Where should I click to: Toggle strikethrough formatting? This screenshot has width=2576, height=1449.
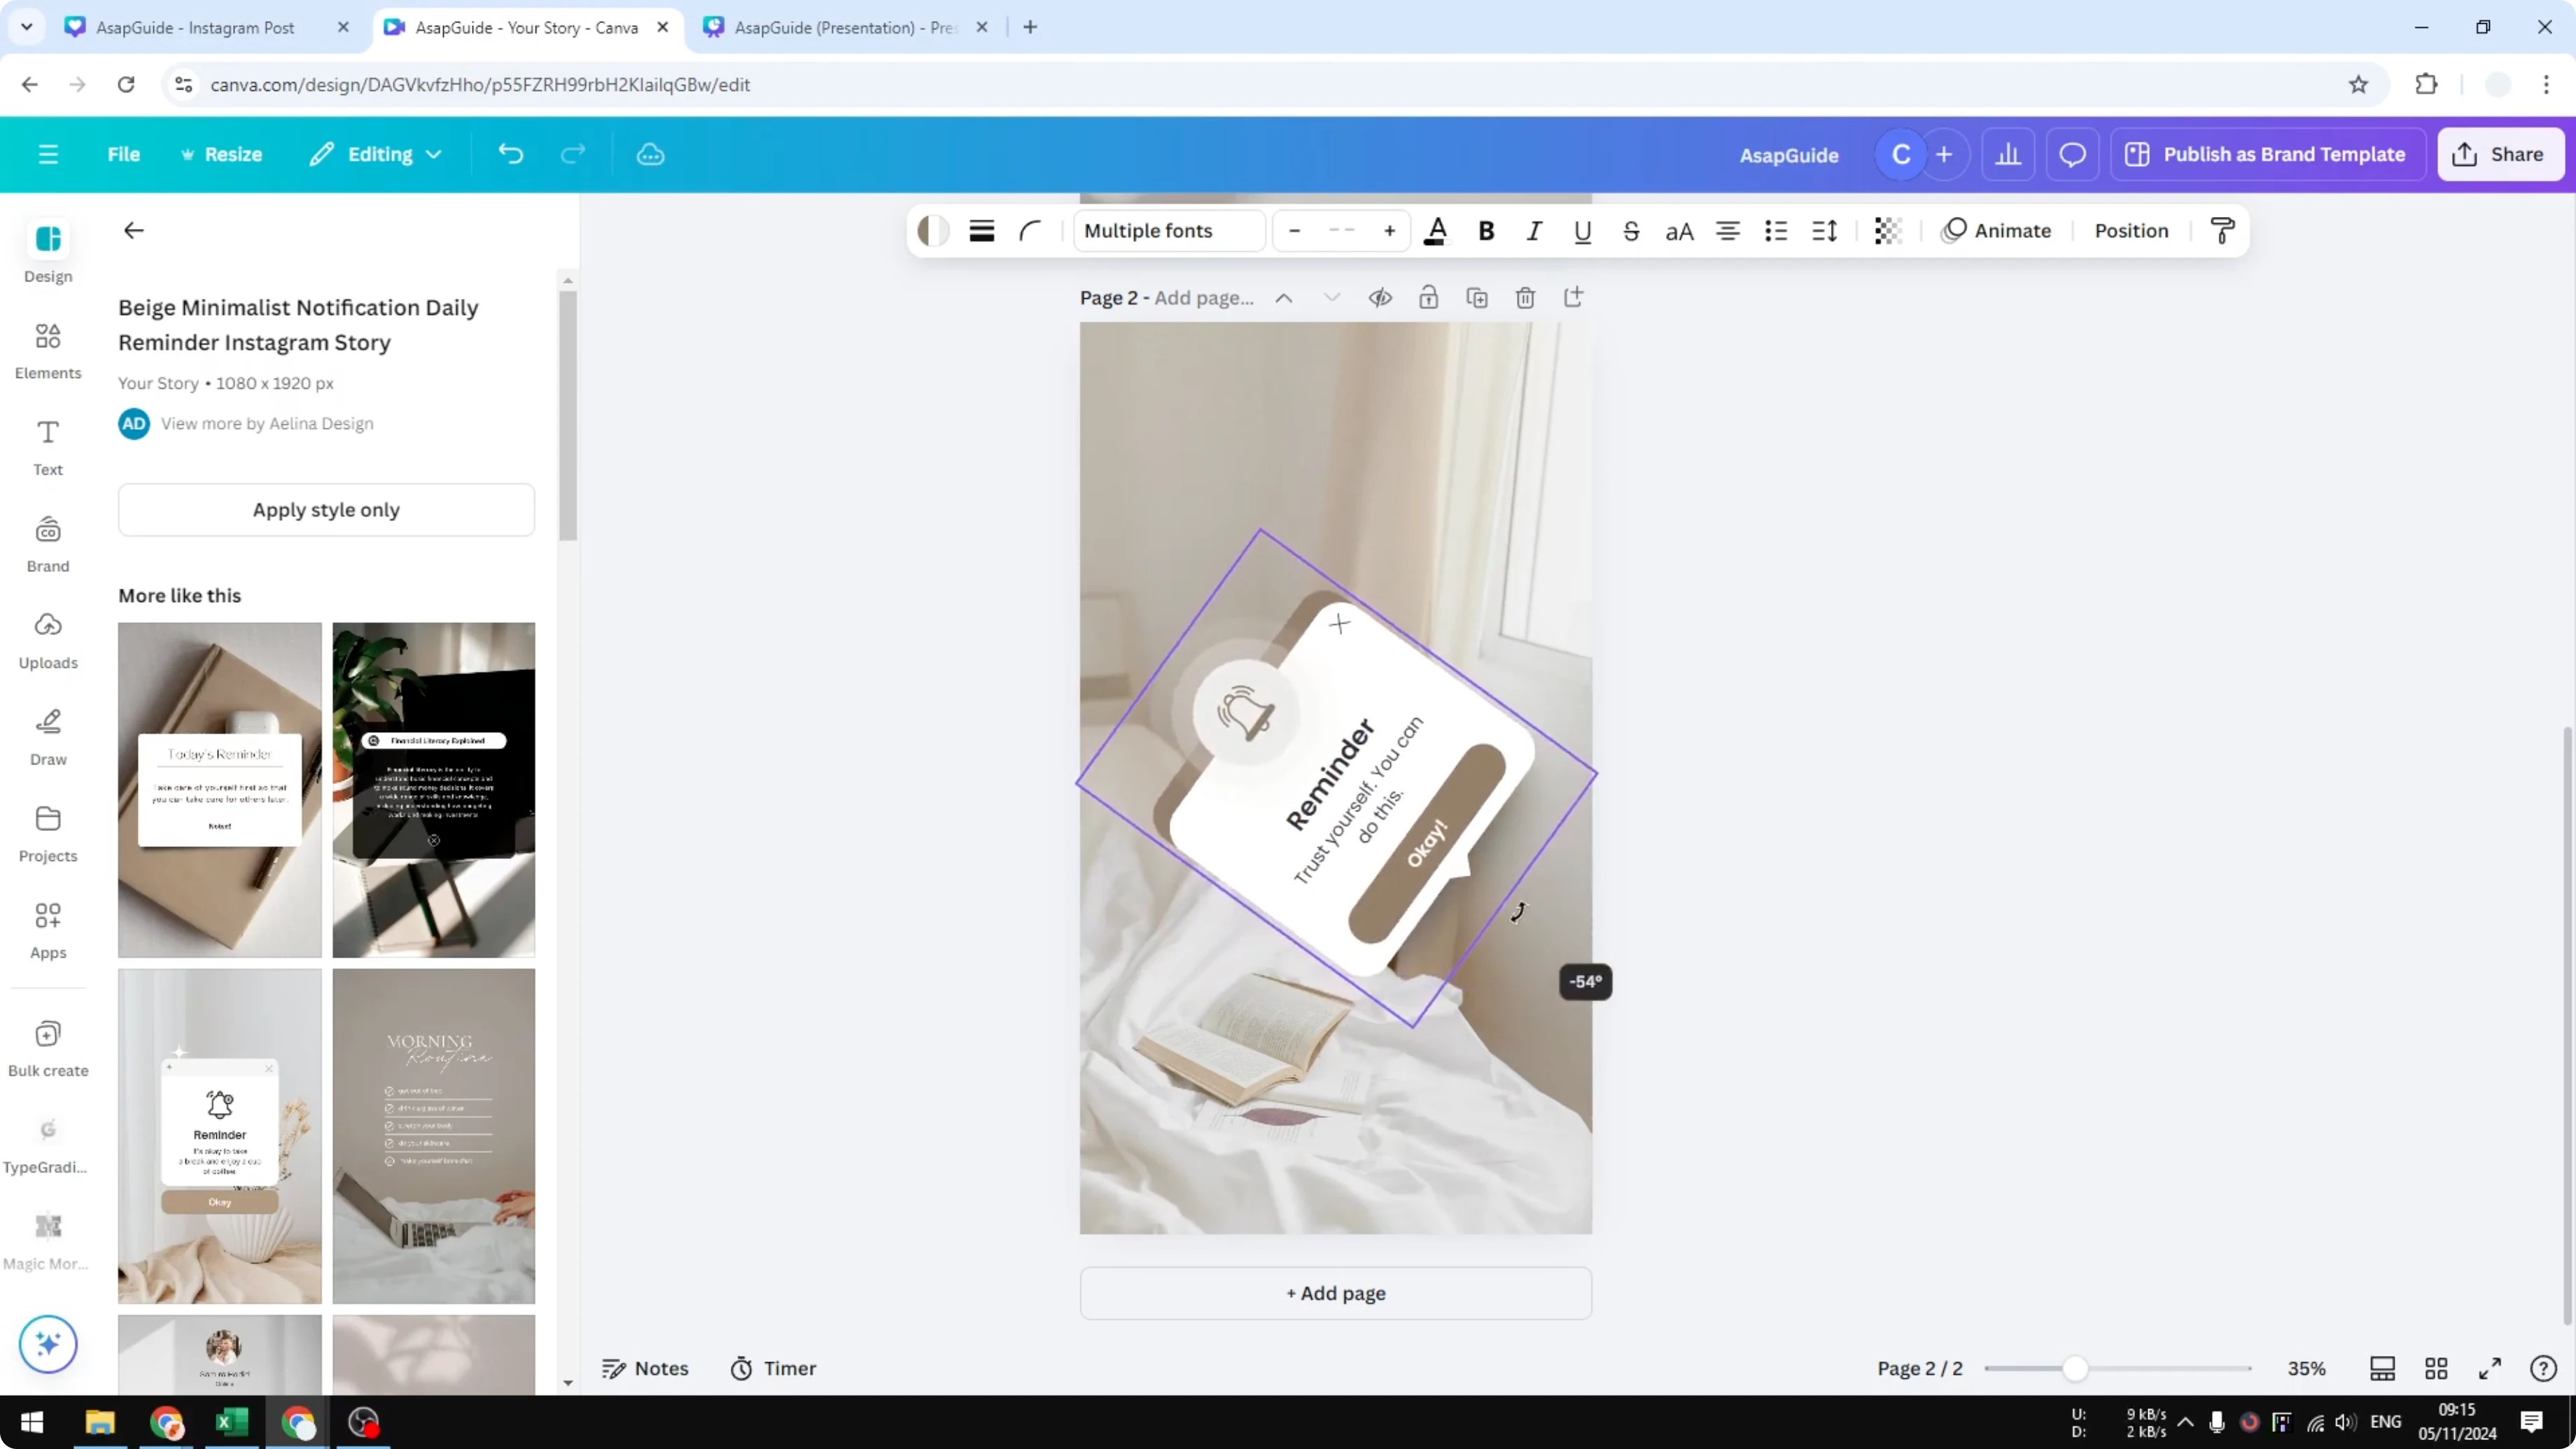1631,231
